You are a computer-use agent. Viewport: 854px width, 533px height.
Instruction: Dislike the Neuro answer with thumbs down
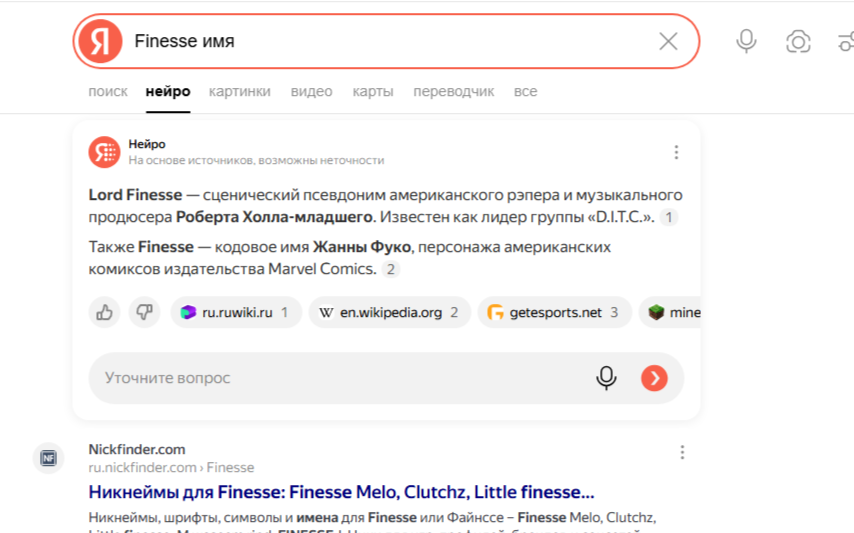[144, 312]
